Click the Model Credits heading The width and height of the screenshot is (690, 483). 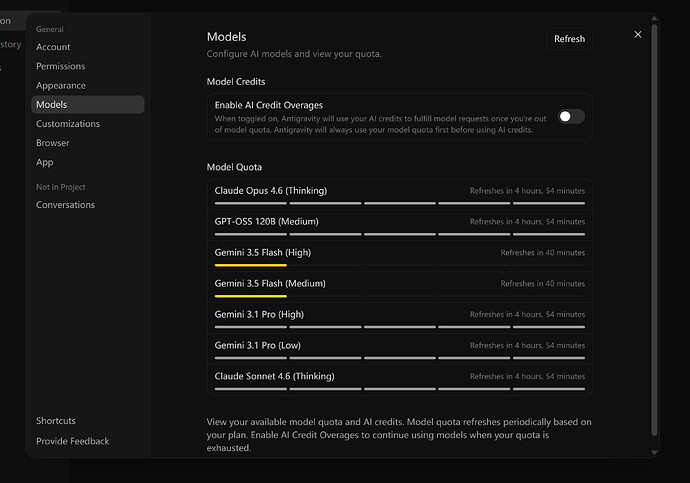pyautogui.click(x=236, y=82)
